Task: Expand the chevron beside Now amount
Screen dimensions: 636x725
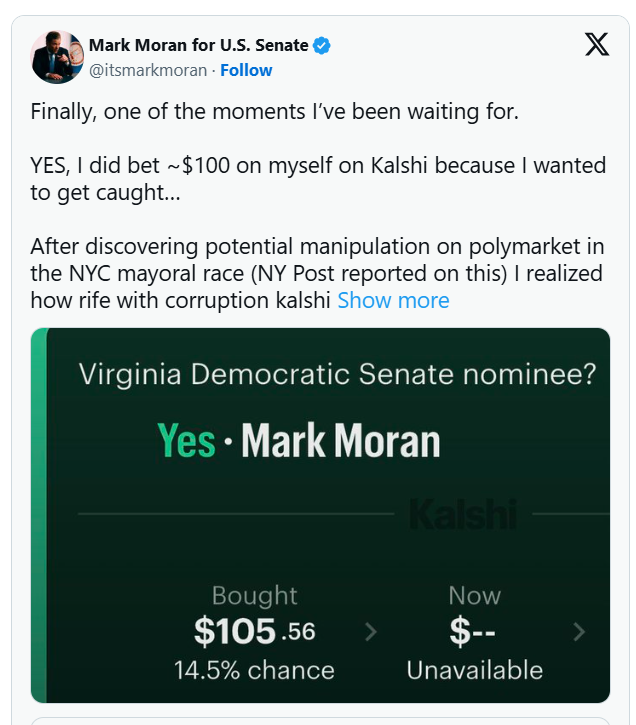Action: (579, 631)
